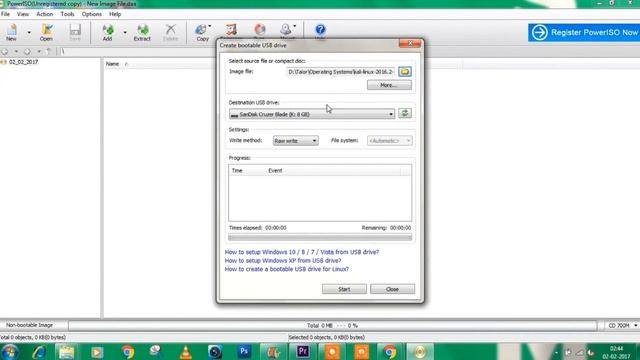The height and width of the screenshot is (360, 640).
Task: Click the New toolbar icon
Action: pyautogui.click(x=11, y=32)
